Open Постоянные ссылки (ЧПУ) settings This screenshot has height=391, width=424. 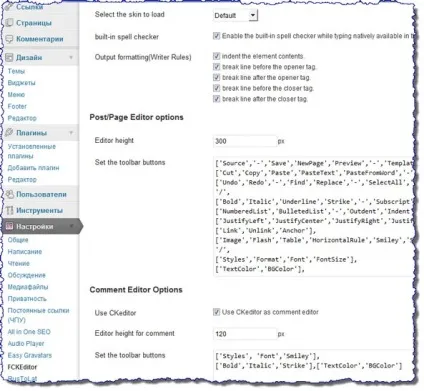tap(38, 315)
